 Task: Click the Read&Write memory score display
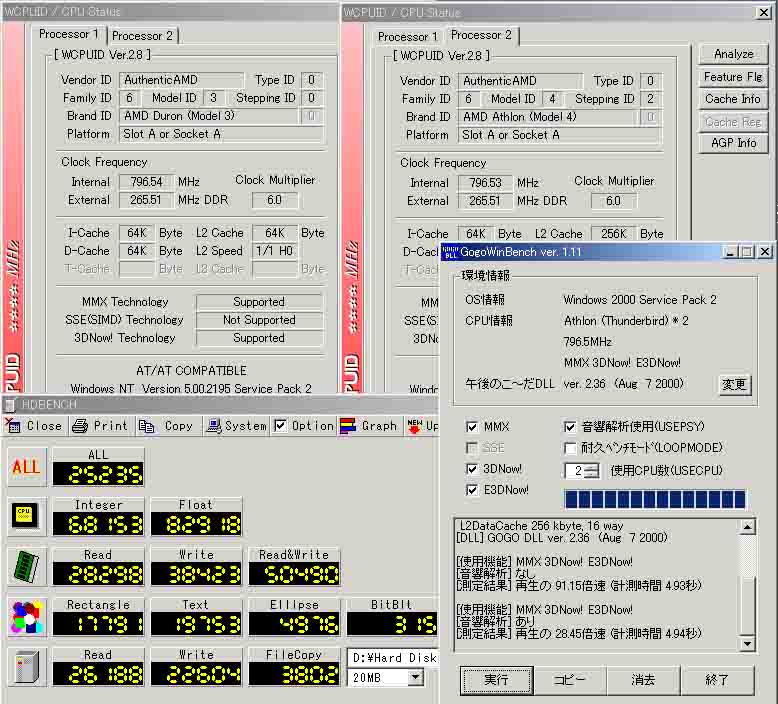tap(294, 574)
